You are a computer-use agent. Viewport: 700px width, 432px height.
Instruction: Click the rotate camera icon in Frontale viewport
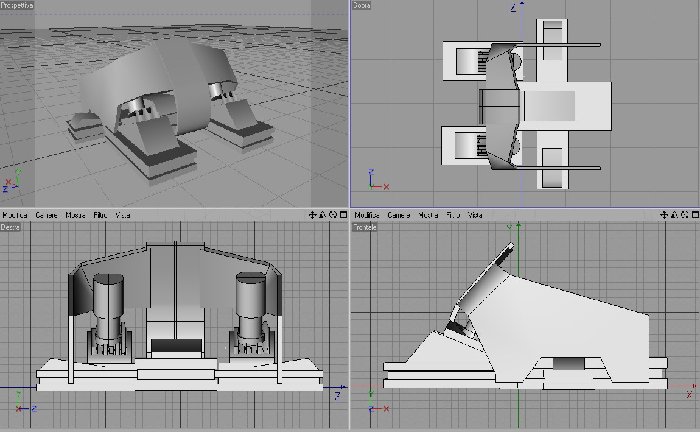coord(685,215)
